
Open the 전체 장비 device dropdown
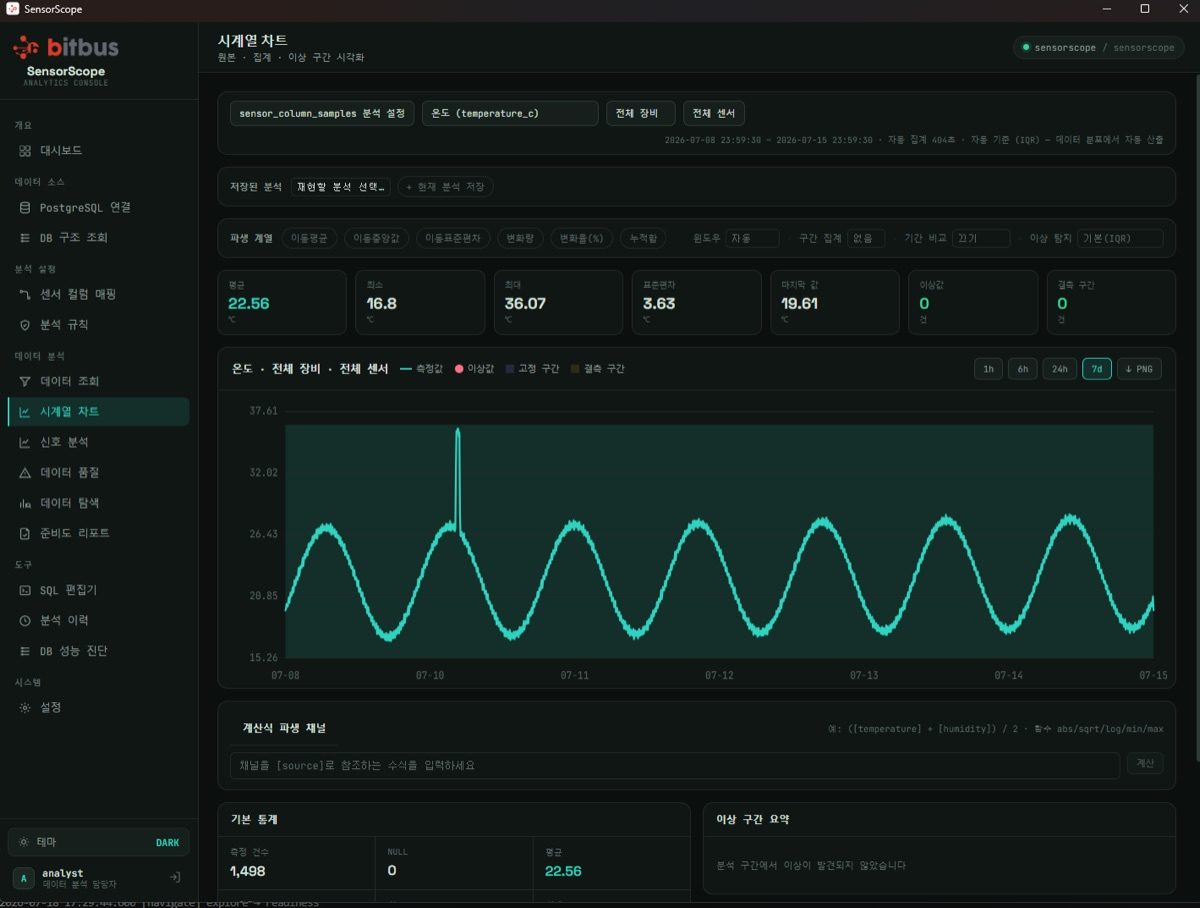(x=640, y=113)
